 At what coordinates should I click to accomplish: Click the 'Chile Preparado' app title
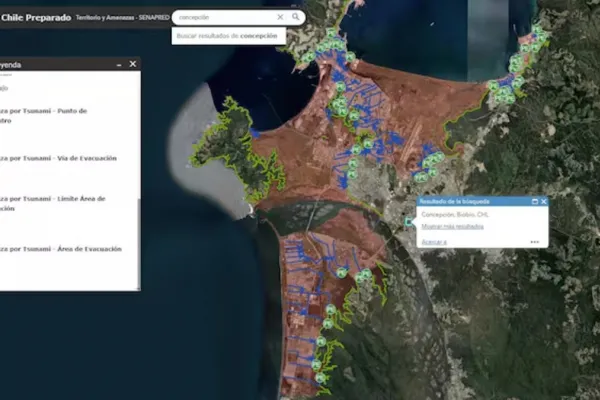(x=36, y=18)
